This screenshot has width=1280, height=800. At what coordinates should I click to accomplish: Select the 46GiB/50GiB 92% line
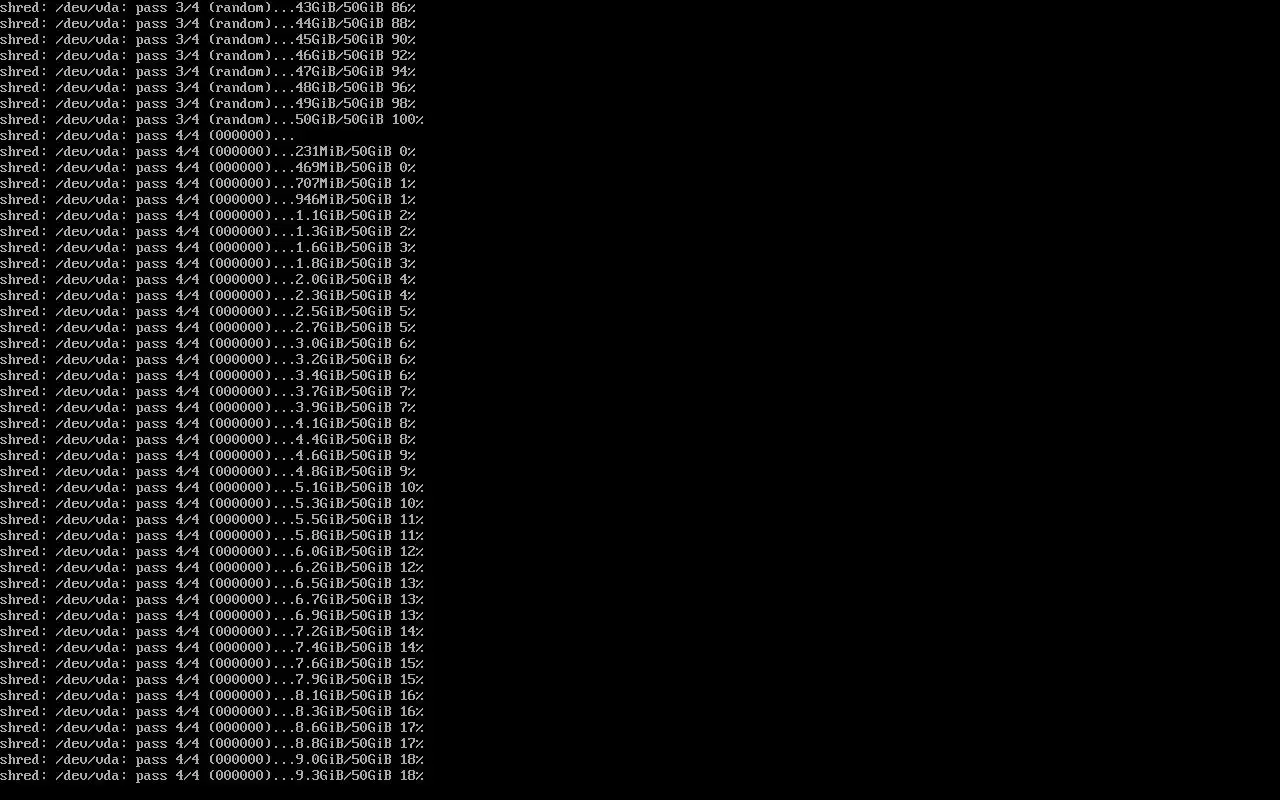208,55
